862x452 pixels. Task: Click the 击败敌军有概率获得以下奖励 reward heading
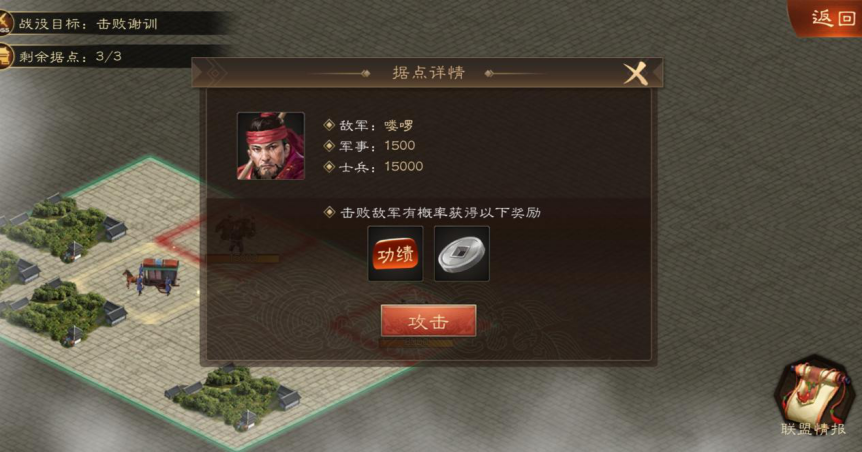[440, 212]
